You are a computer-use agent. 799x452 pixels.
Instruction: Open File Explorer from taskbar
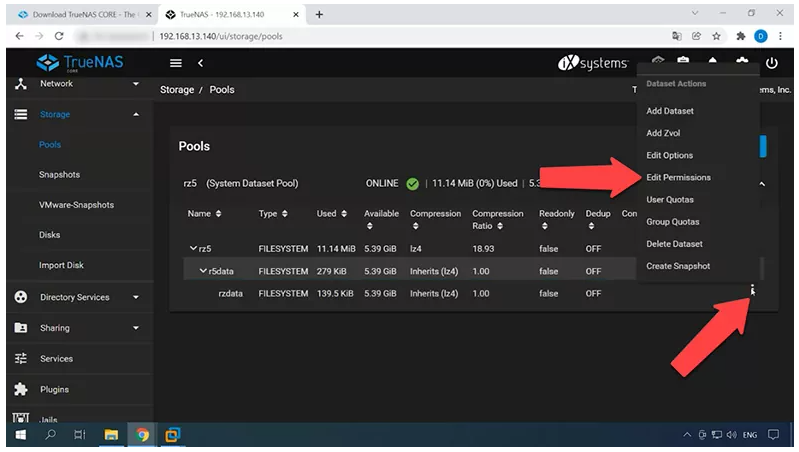[111, 435]
